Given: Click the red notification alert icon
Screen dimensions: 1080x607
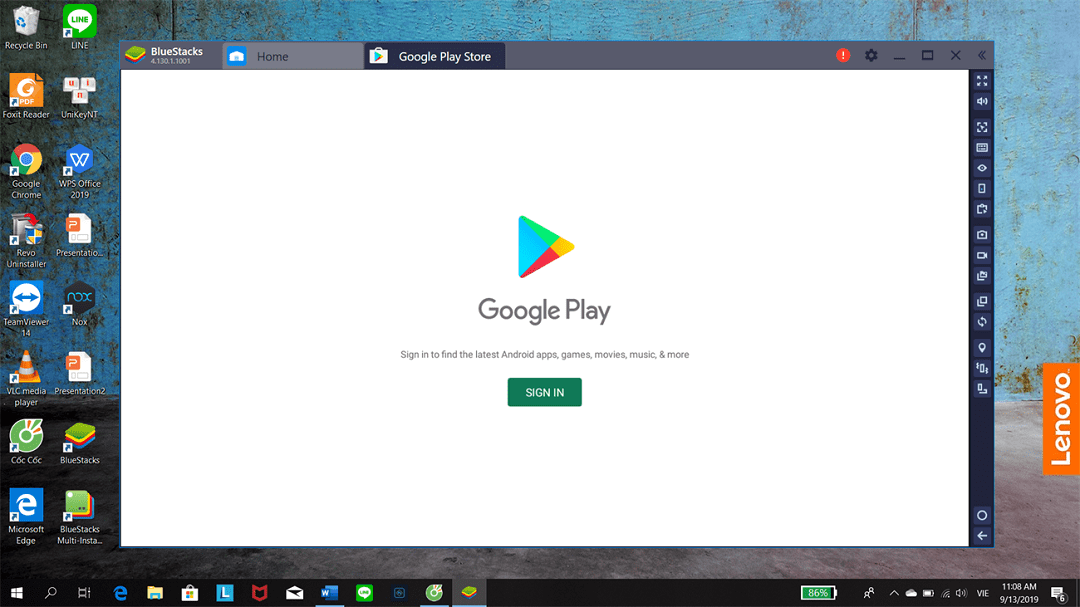Looking at the screenshot, I should (x=843, y=56).
